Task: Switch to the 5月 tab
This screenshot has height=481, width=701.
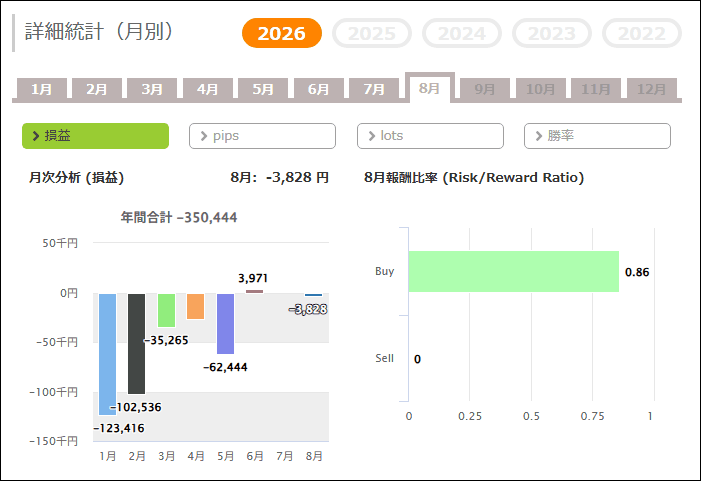Action: point(263,89)
